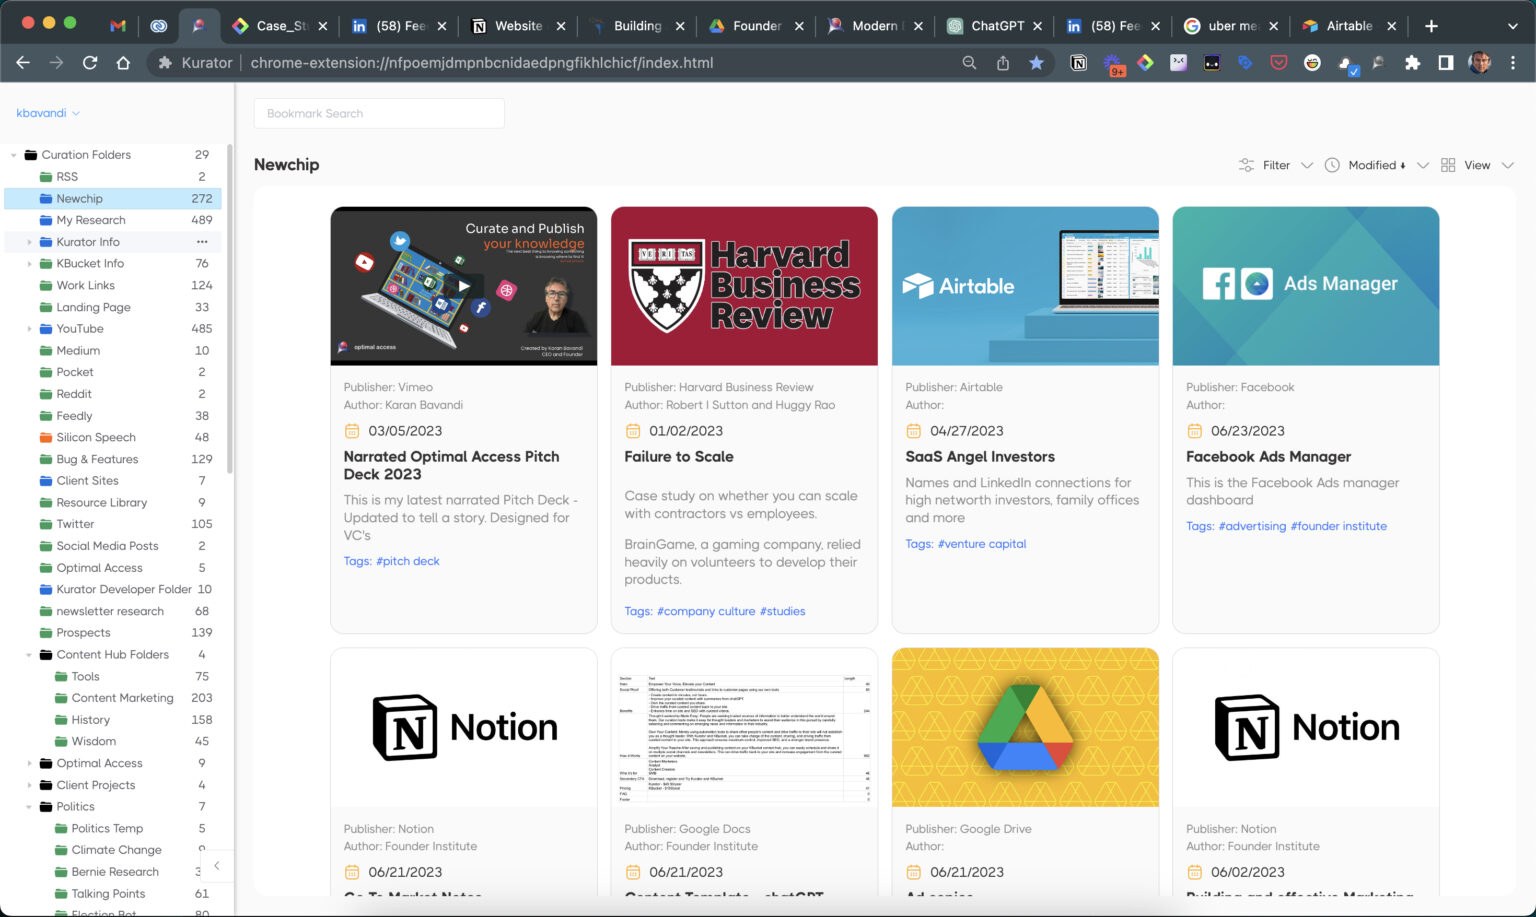Click the #pitch deck tag

tap(408, 561)
